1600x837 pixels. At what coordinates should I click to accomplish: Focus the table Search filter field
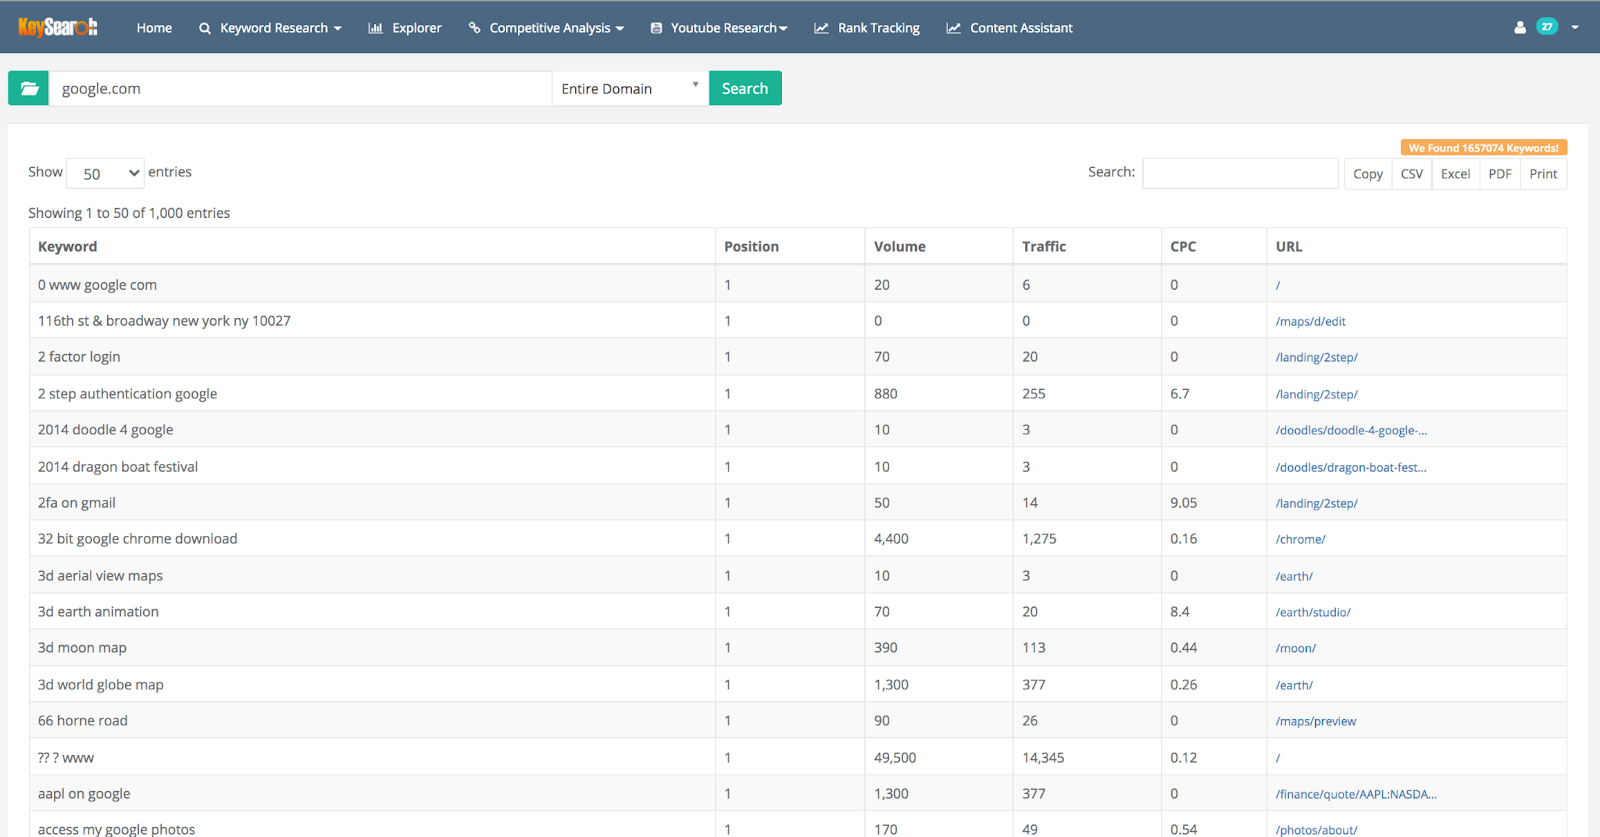coord(1240,173)
